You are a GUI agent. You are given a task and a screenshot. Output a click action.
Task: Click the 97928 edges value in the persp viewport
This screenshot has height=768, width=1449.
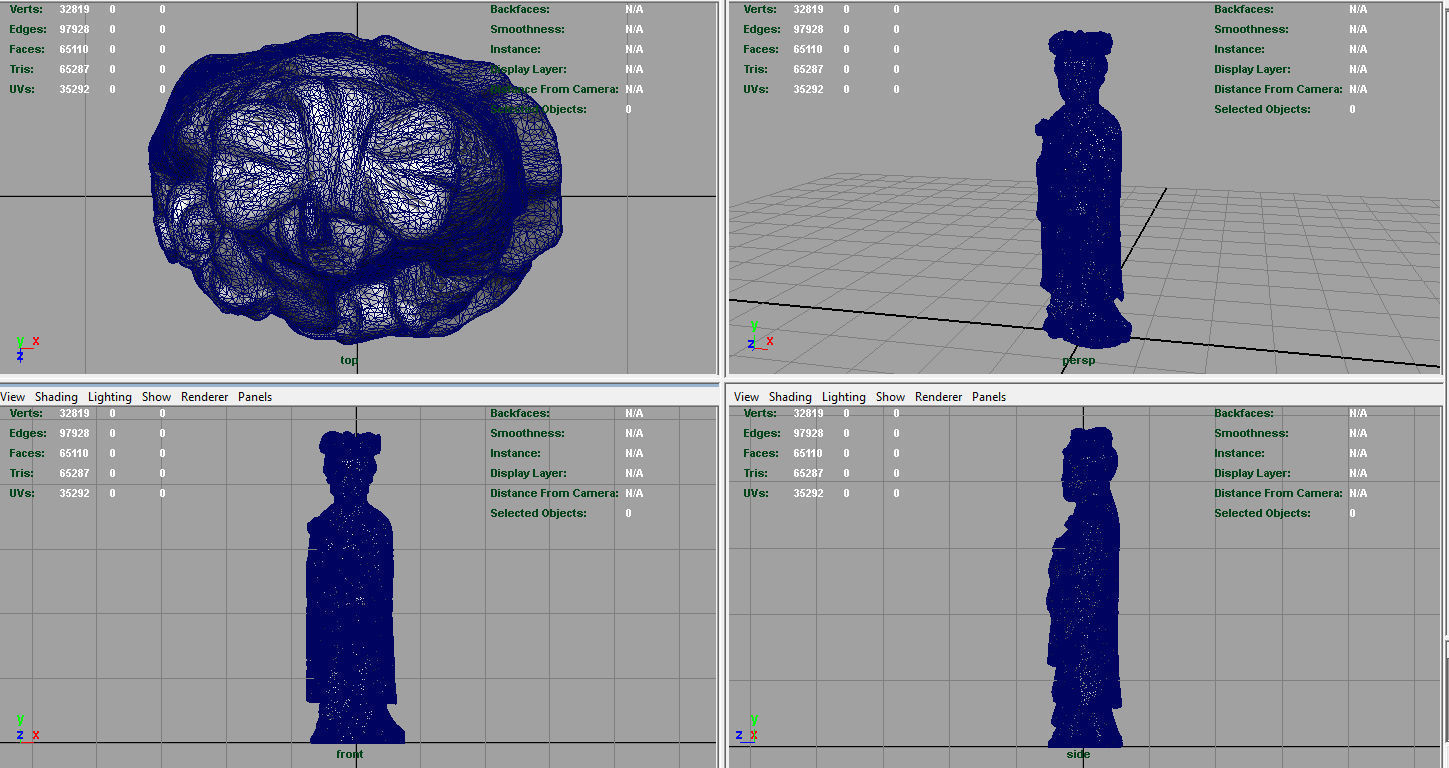click(808, 29)
